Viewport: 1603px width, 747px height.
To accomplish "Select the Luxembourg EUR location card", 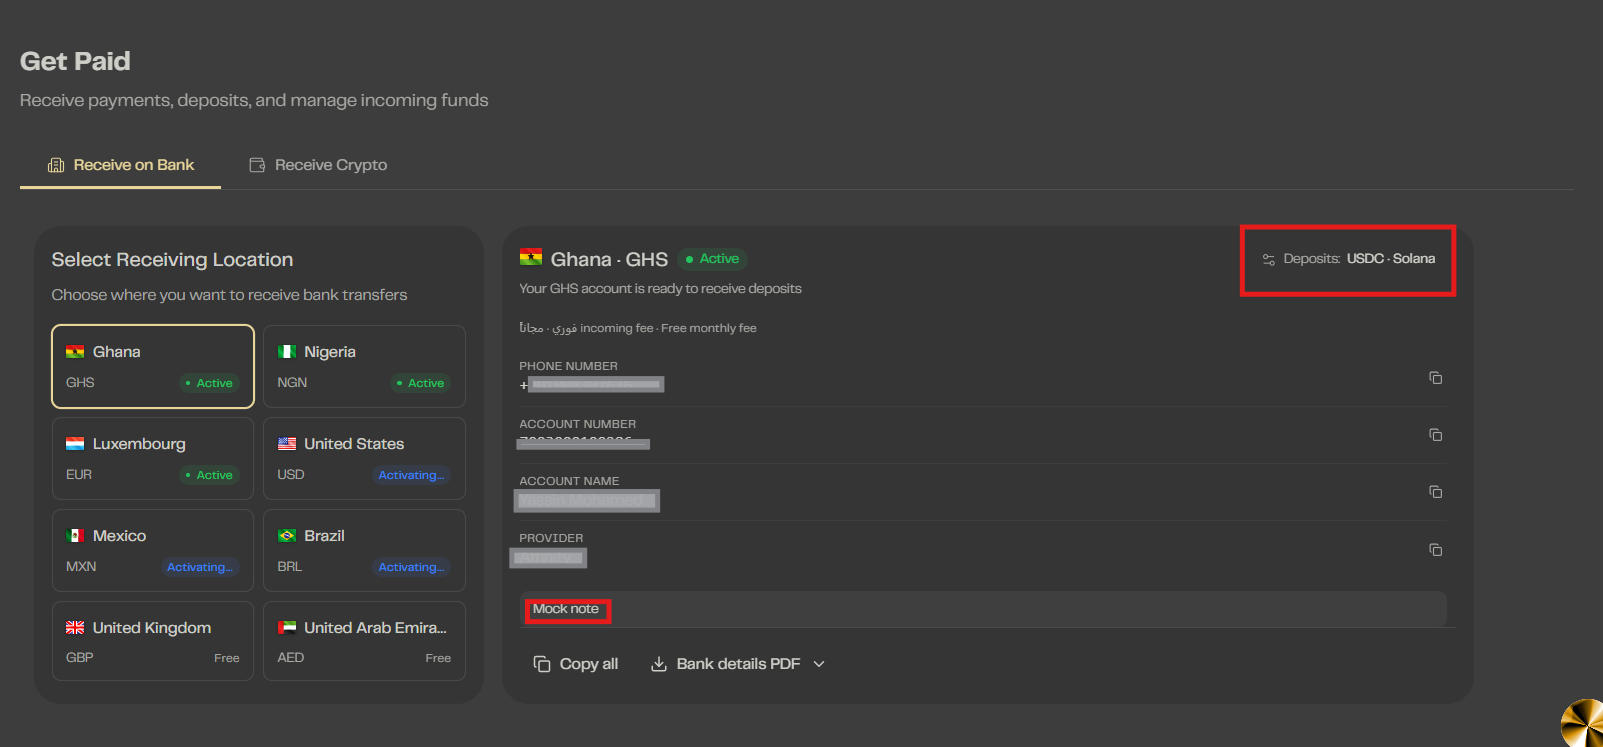I will click(153, 458).
